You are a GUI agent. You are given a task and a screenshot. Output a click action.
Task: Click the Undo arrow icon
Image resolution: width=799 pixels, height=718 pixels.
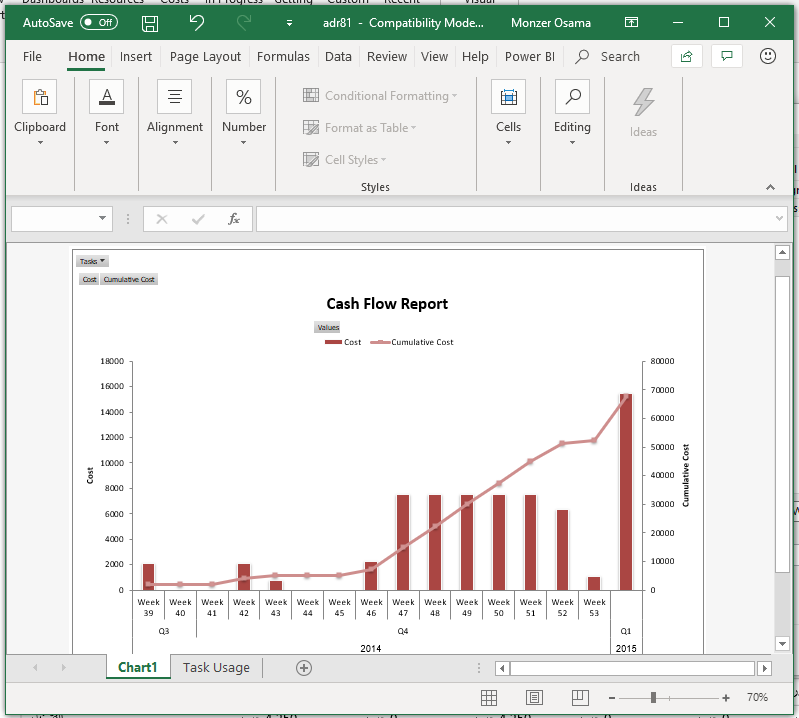coord(196,22)
